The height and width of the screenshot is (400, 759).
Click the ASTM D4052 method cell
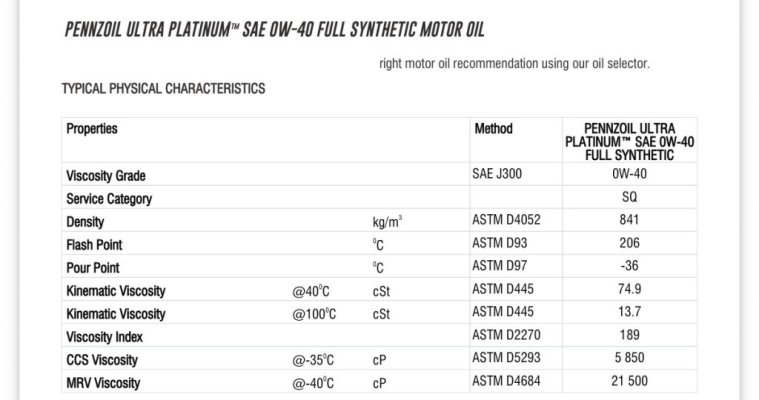coord(506,220)
